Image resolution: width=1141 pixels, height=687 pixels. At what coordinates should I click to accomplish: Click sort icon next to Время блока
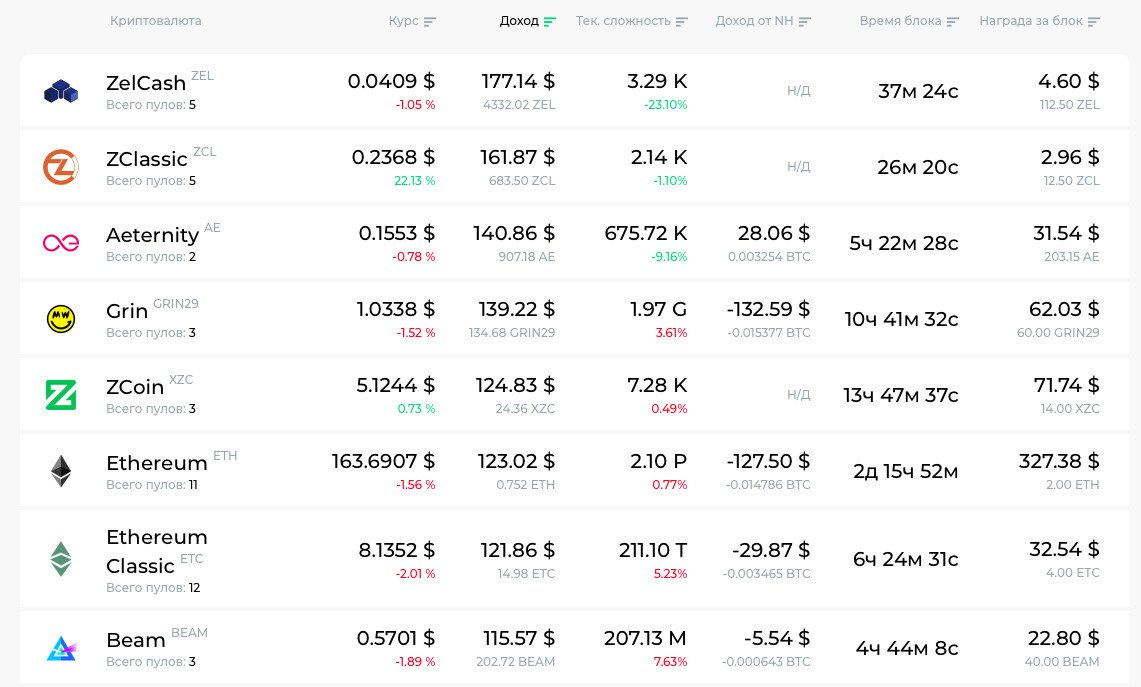tap(953, 21)
